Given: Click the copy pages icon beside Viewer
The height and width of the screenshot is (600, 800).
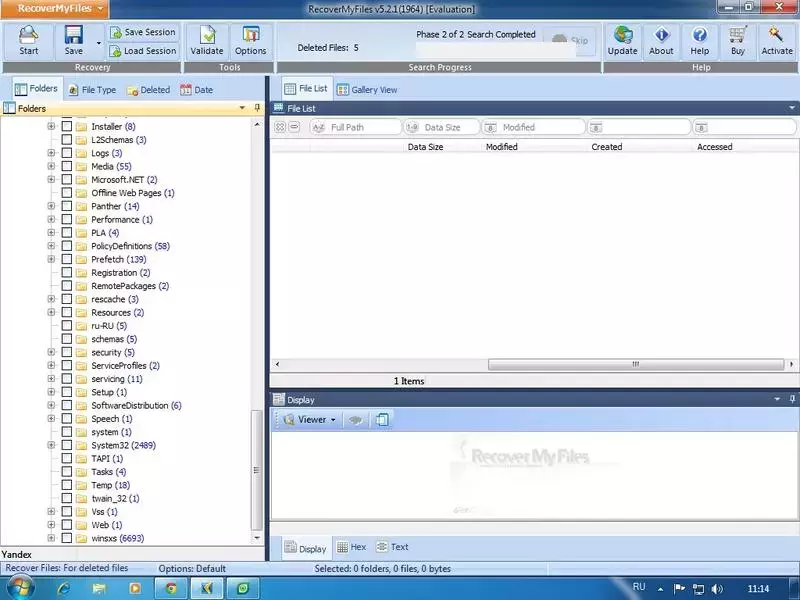Looking at the screenshot, I should 382,419.
